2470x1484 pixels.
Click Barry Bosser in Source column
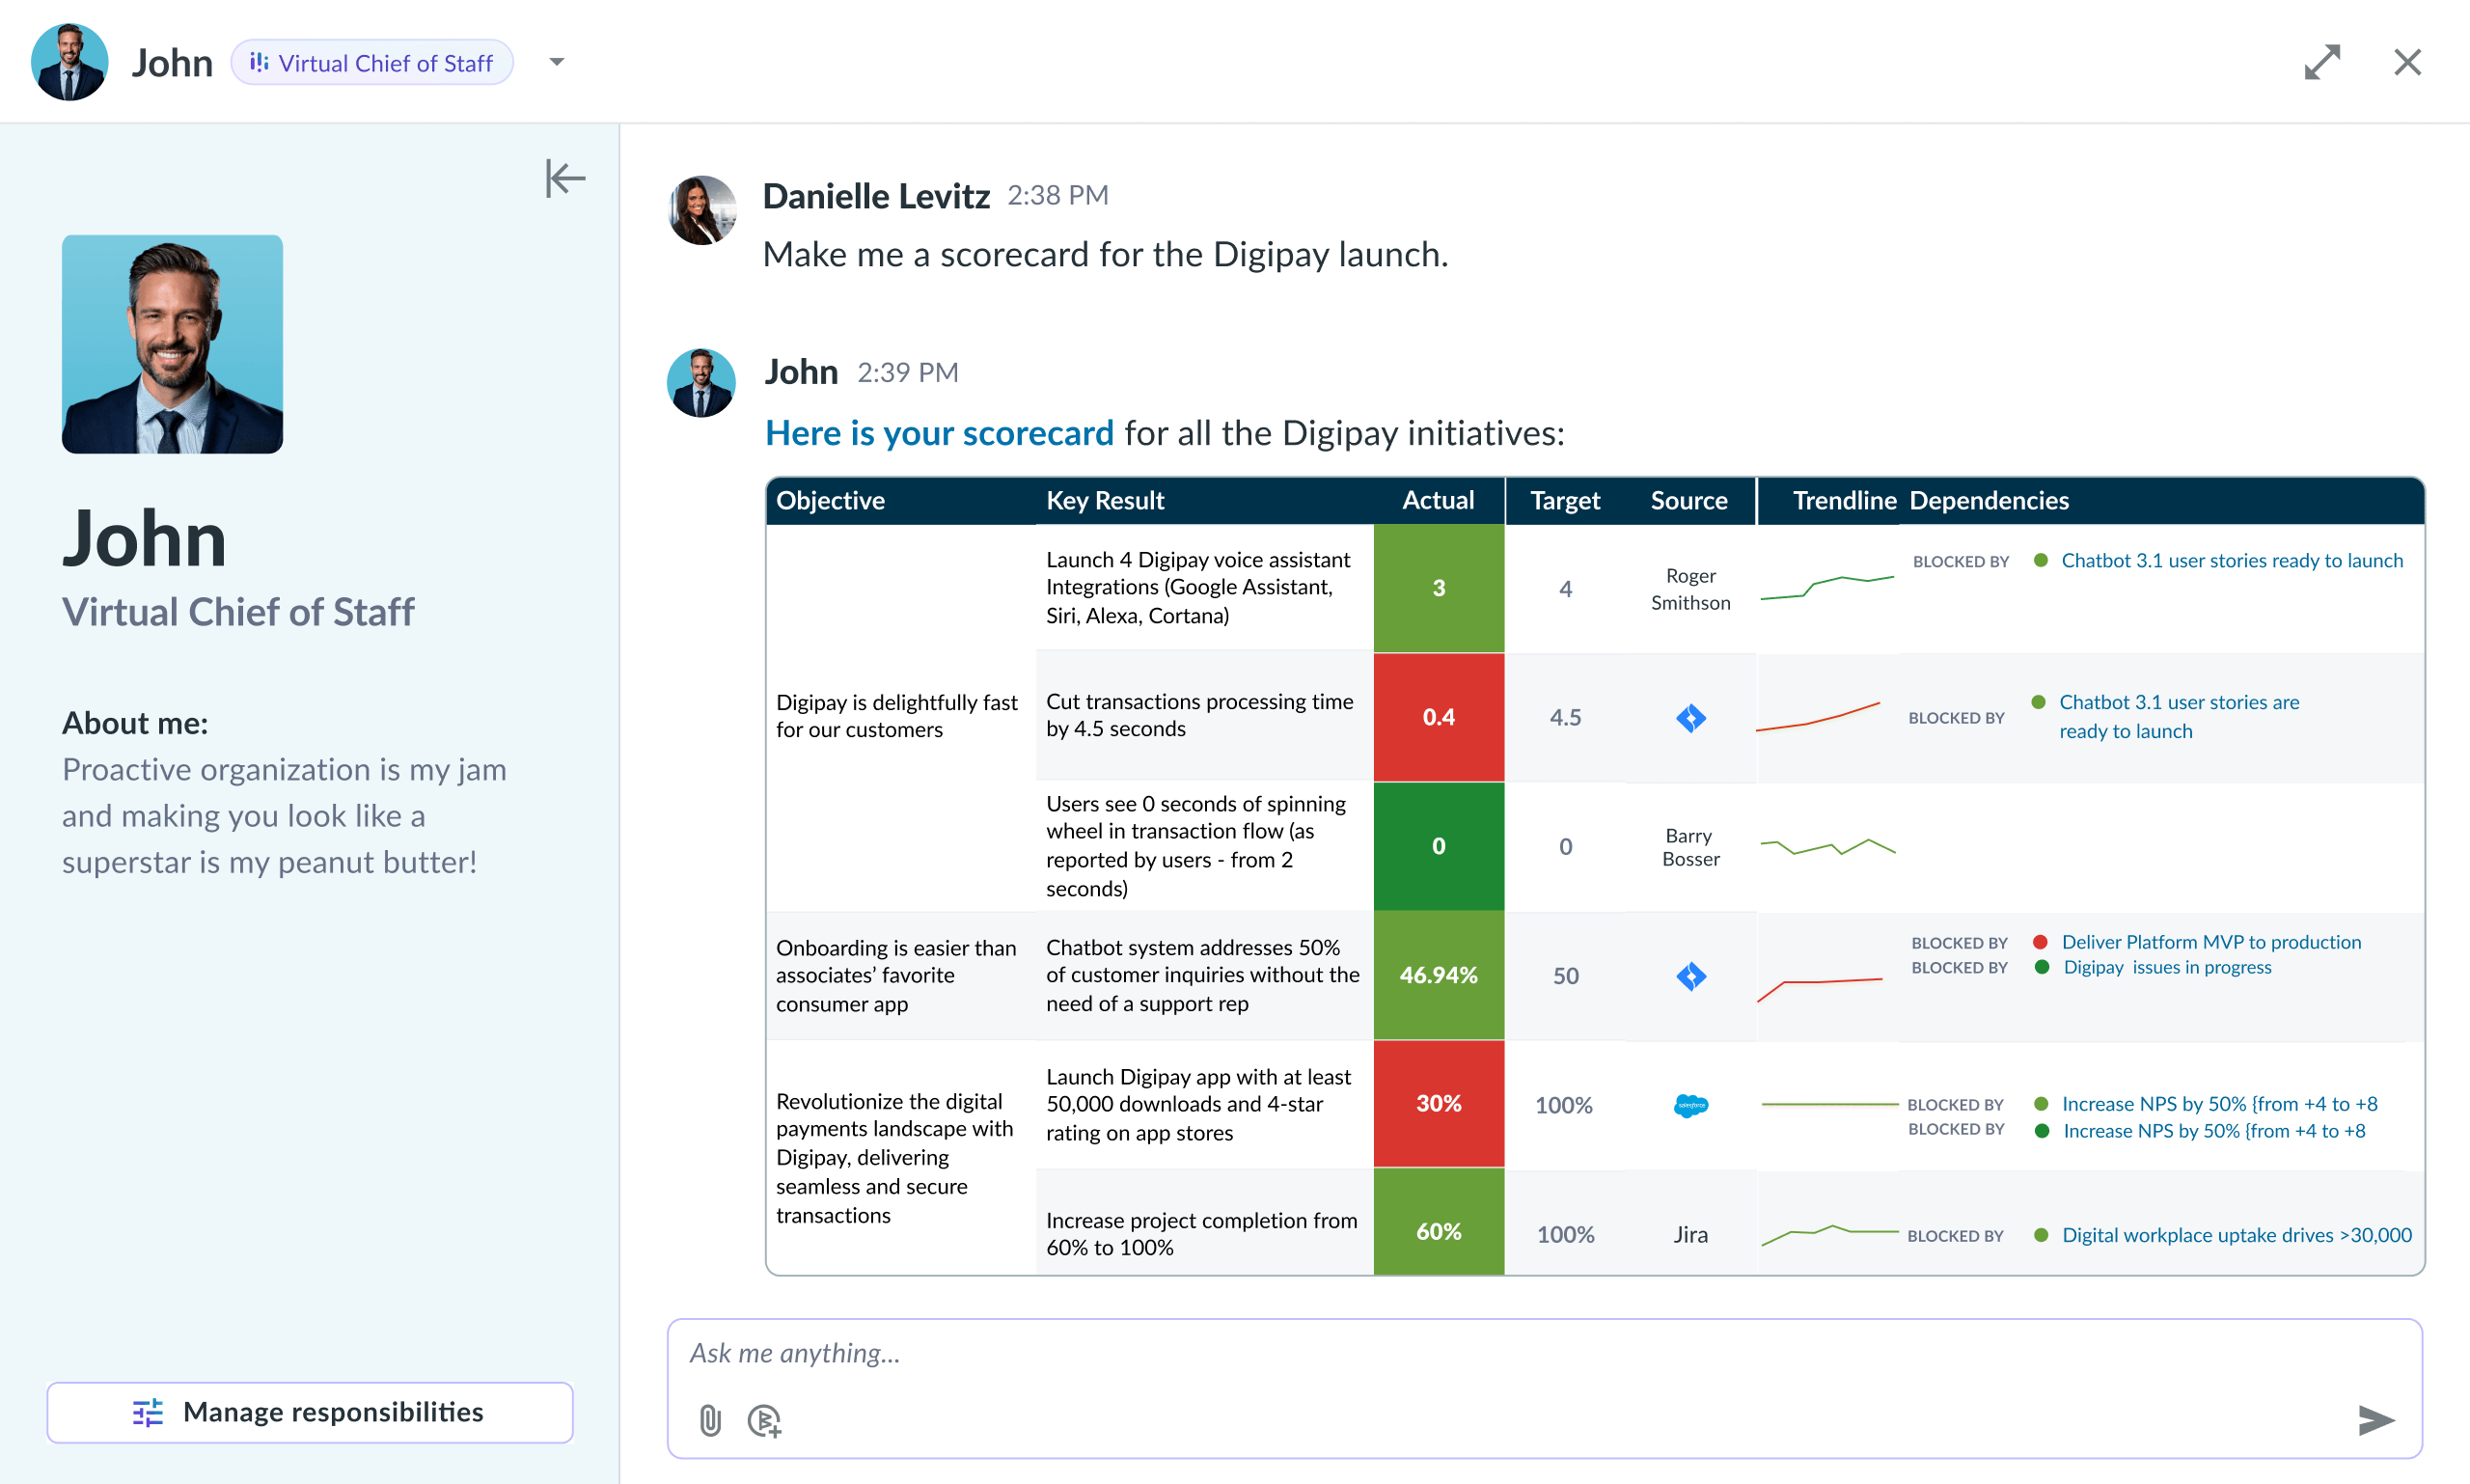click(1690, 847)
